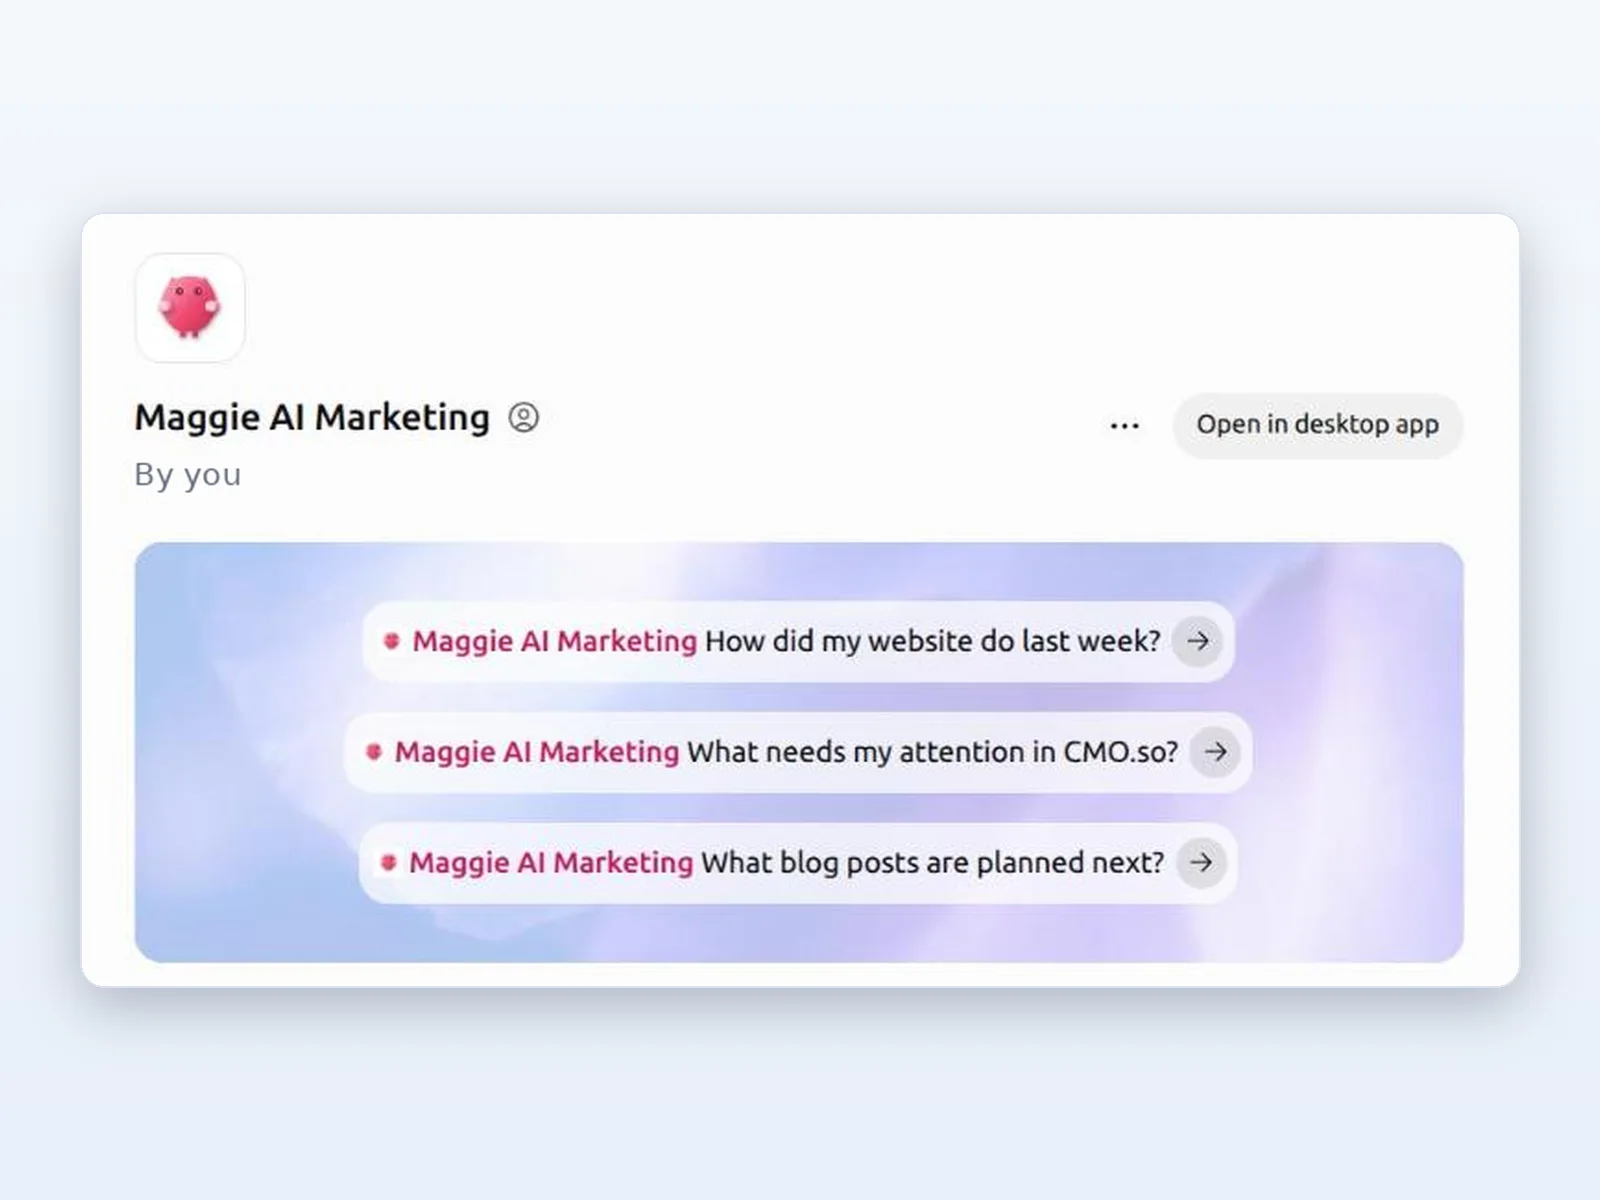The height and width of the screenshot is (1200, 1600).
Task: Select prompt 'How did my website do last week?'
Action: pos(798,641)
